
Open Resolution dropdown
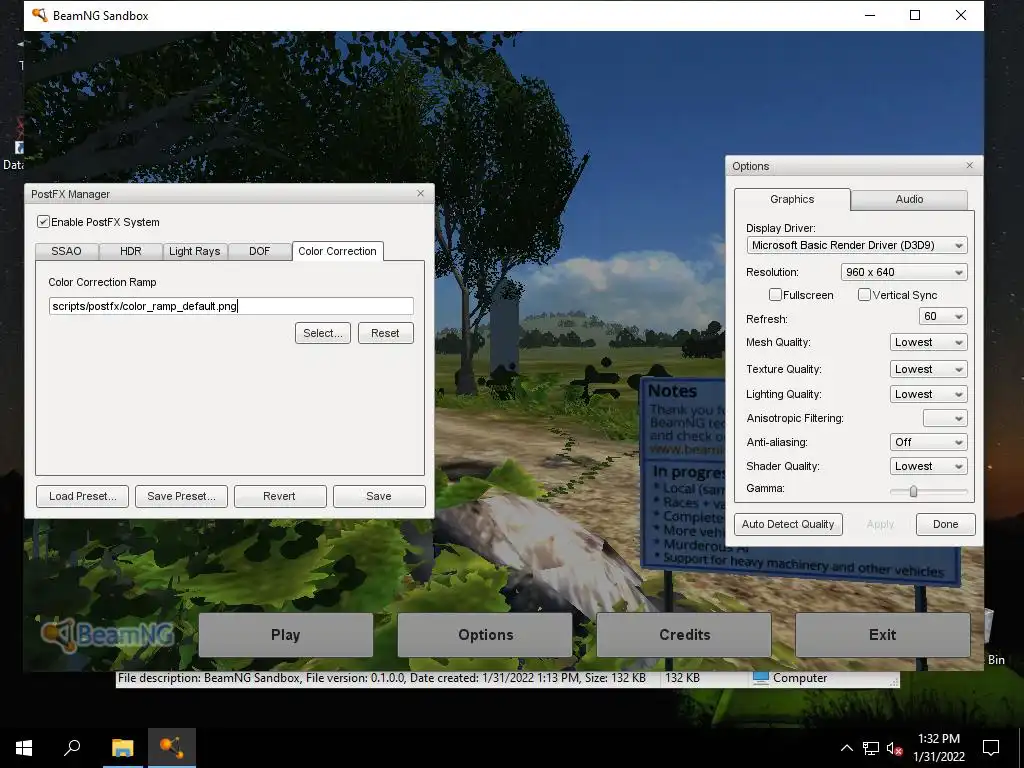click(904, 272)
